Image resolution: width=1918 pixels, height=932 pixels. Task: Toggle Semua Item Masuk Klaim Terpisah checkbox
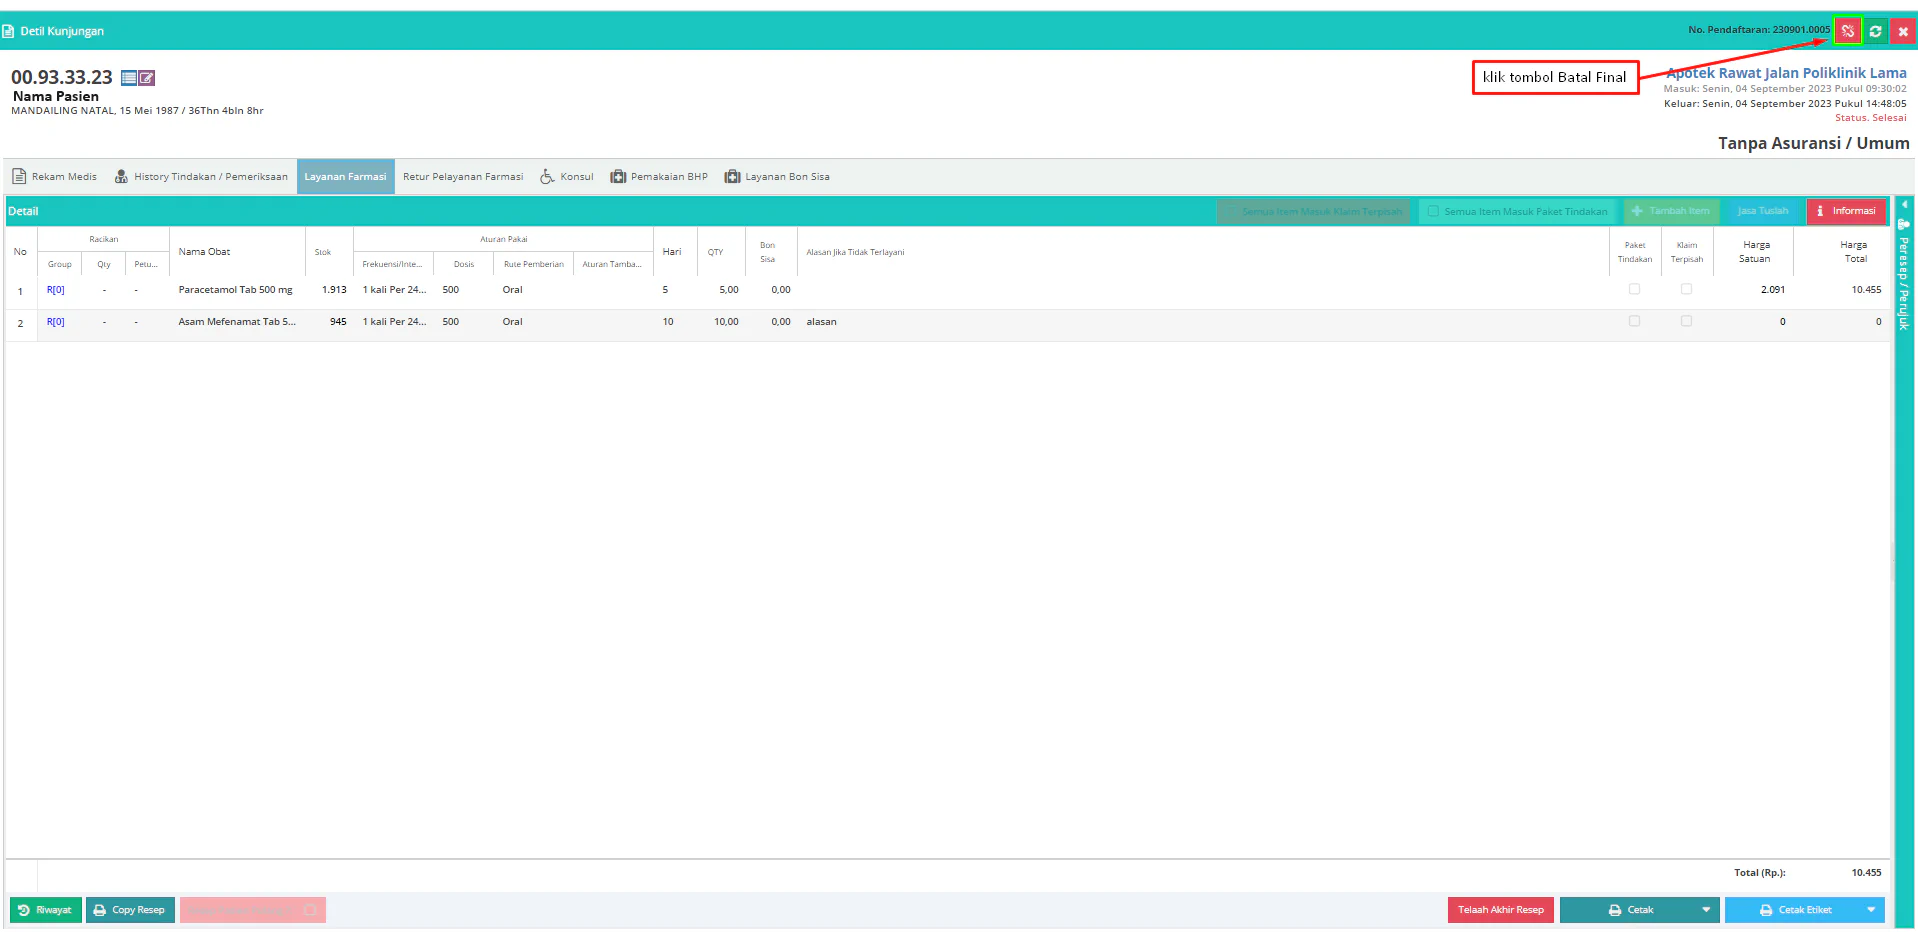(x=1231, y=211)
